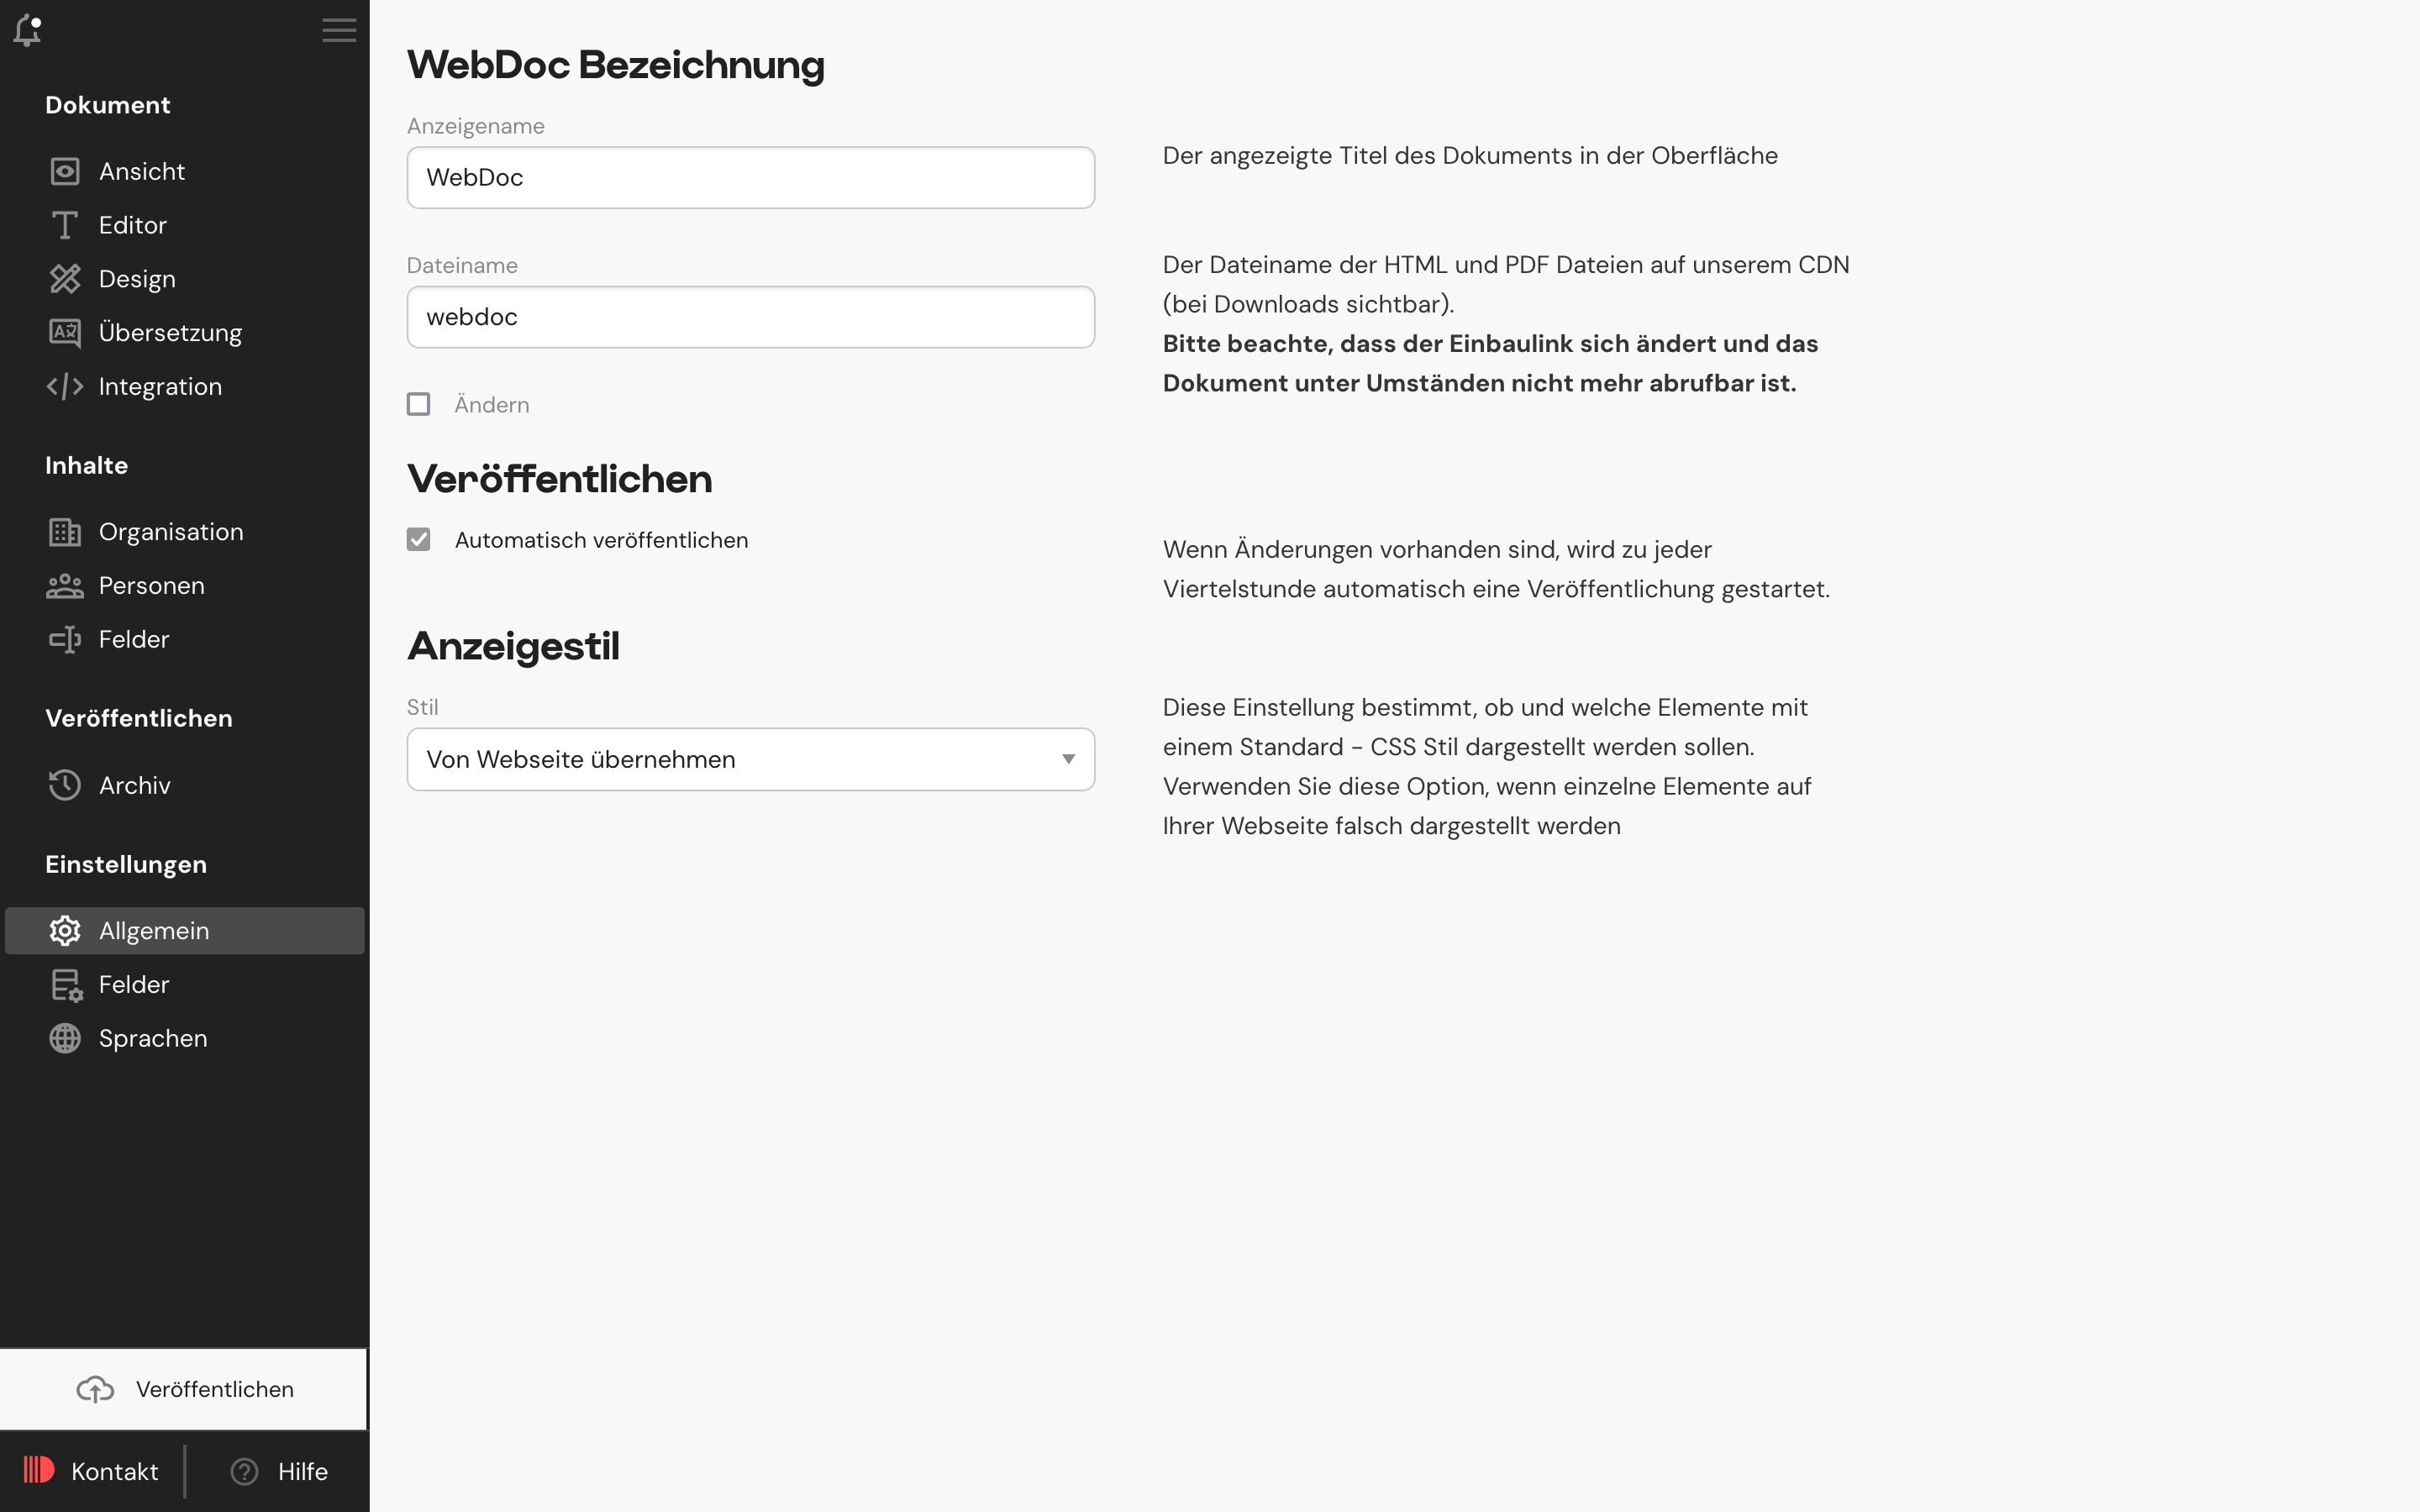Click inside the Anzeigename input field
The image size is (2420, 1512).
coord(750,177)
